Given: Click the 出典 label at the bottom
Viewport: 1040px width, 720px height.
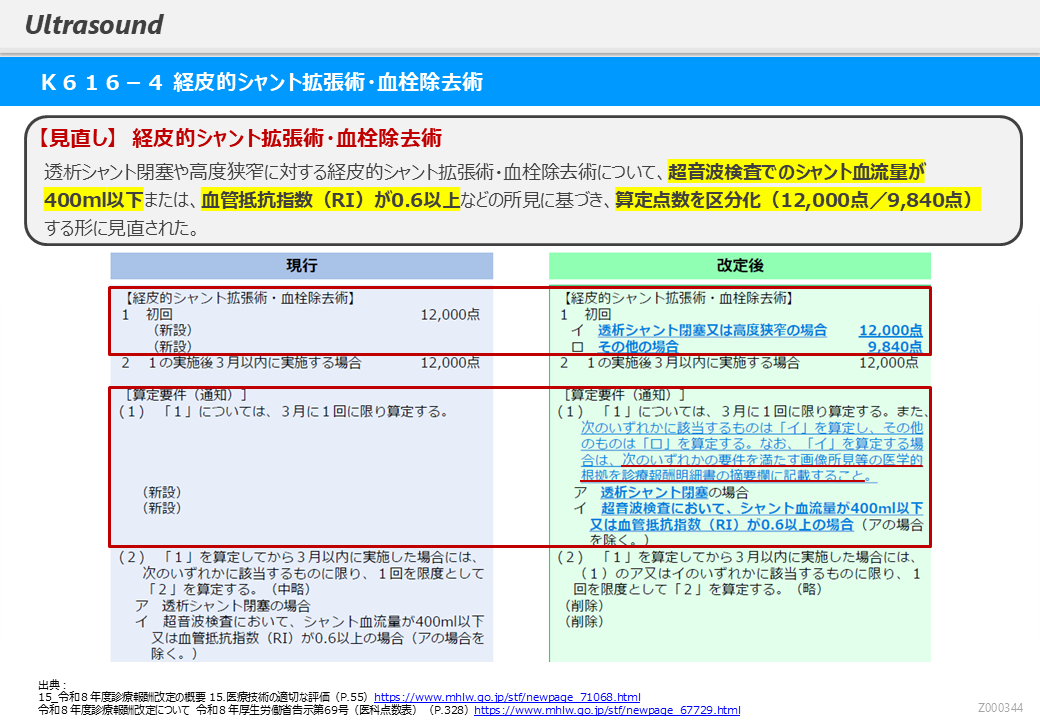Looking at the screenshot, I should [x=49, y=684].
